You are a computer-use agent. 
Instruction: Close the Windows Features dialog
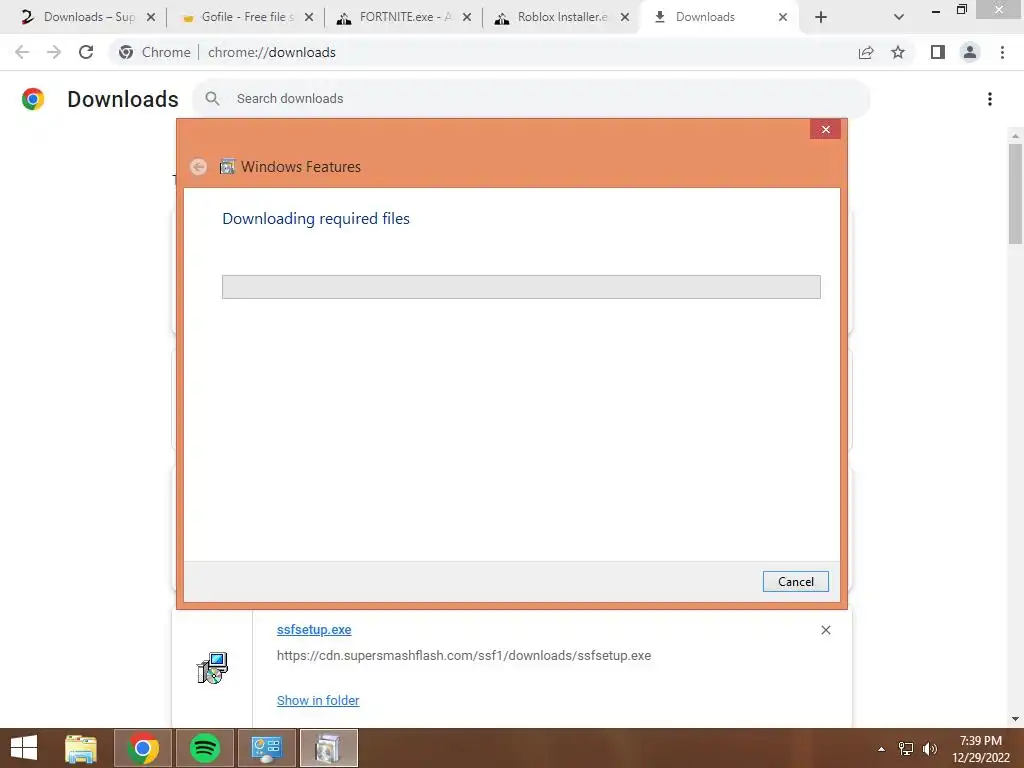click(825, 129)
